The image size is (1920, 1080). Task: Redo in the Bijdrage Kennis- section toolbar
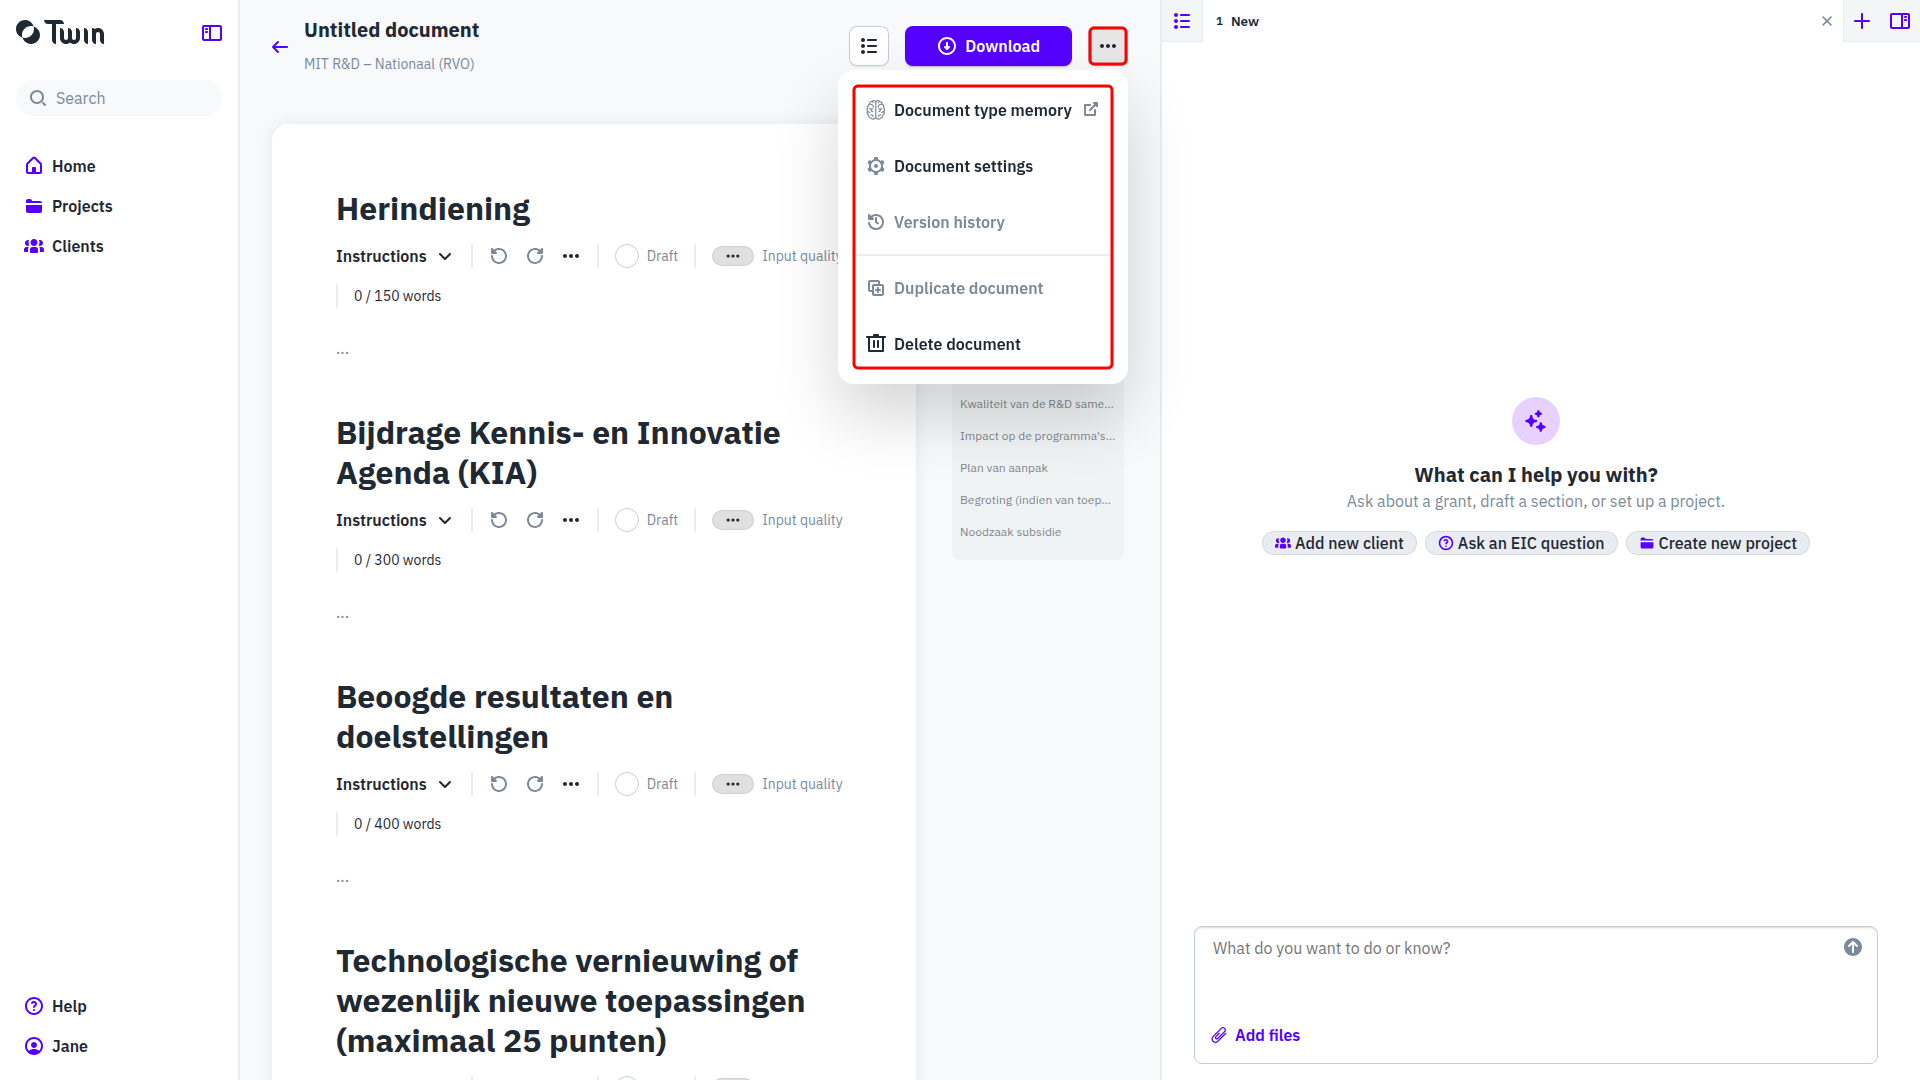coord(535,520)
